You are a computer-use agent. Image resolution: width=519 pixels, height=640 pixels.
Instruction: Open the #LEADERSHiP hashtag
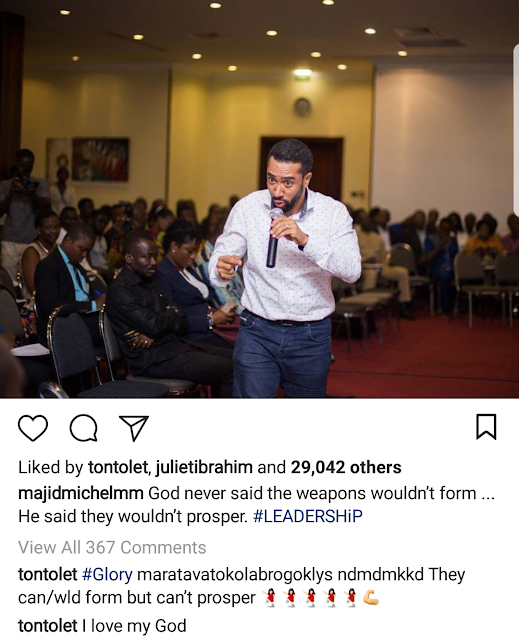(308, 516)
